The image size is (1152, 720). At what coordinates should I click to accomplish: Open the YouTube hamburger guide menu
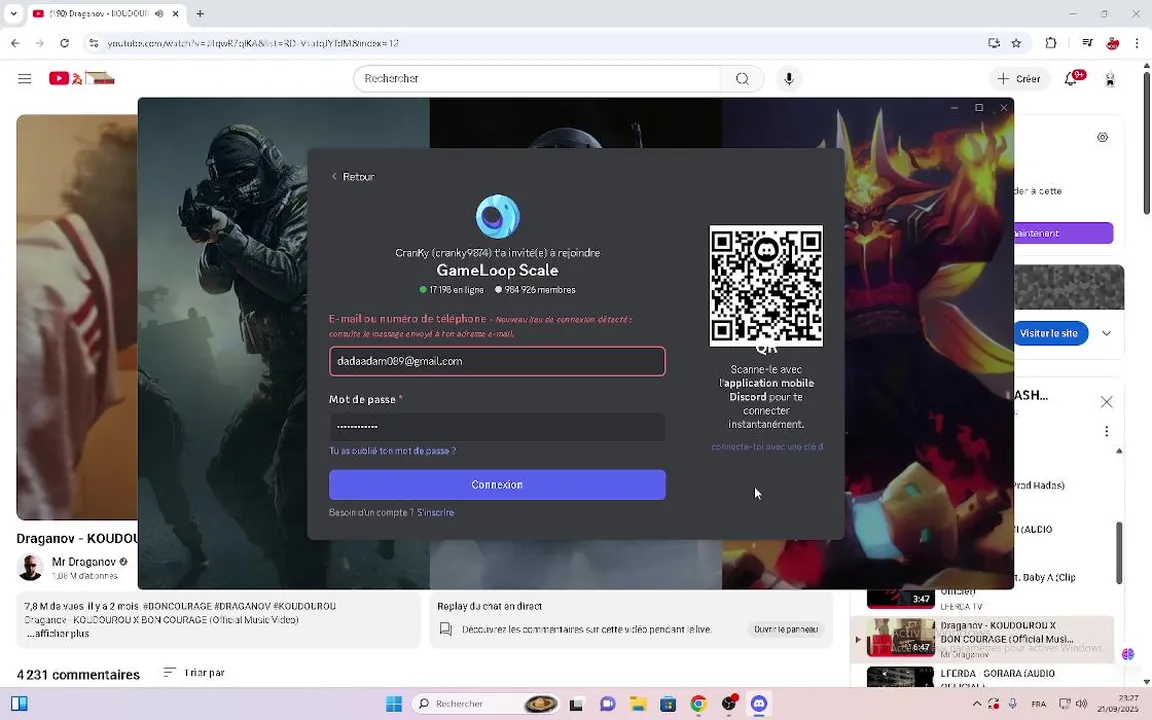(x=24, y=79)
